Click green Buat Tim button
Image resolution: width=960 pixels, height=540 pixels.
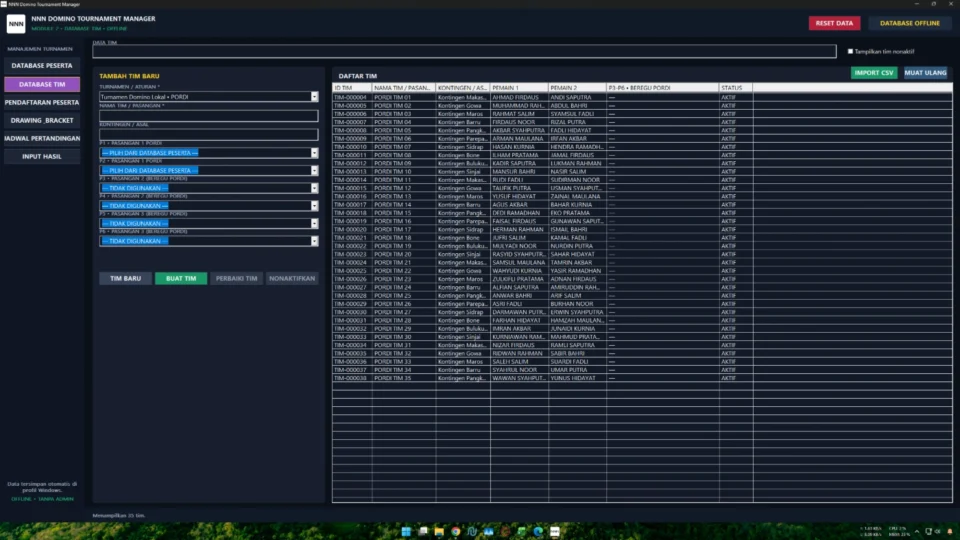coord(181,279)
